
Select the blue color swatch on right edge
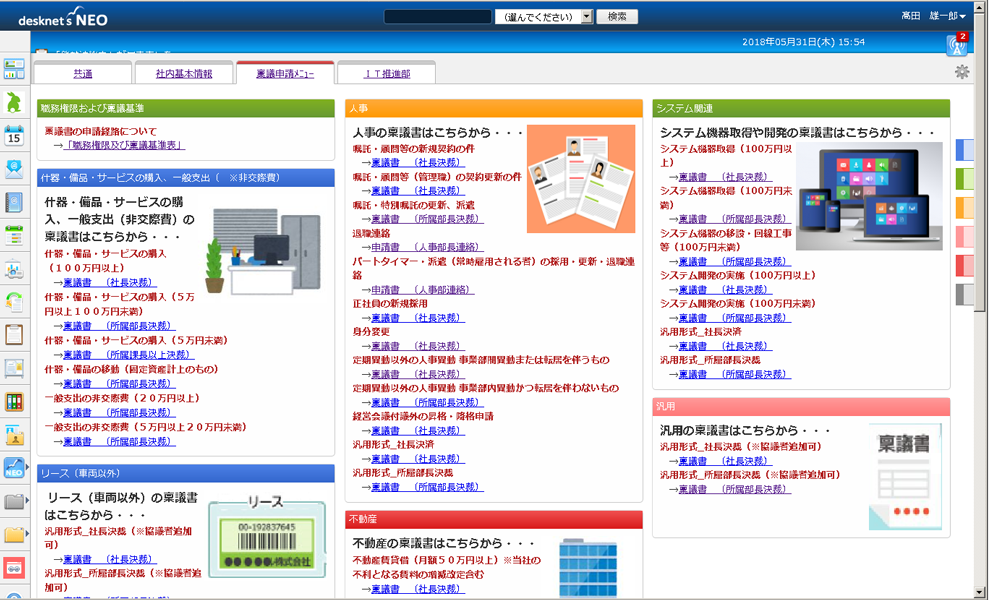coord(965,150)
